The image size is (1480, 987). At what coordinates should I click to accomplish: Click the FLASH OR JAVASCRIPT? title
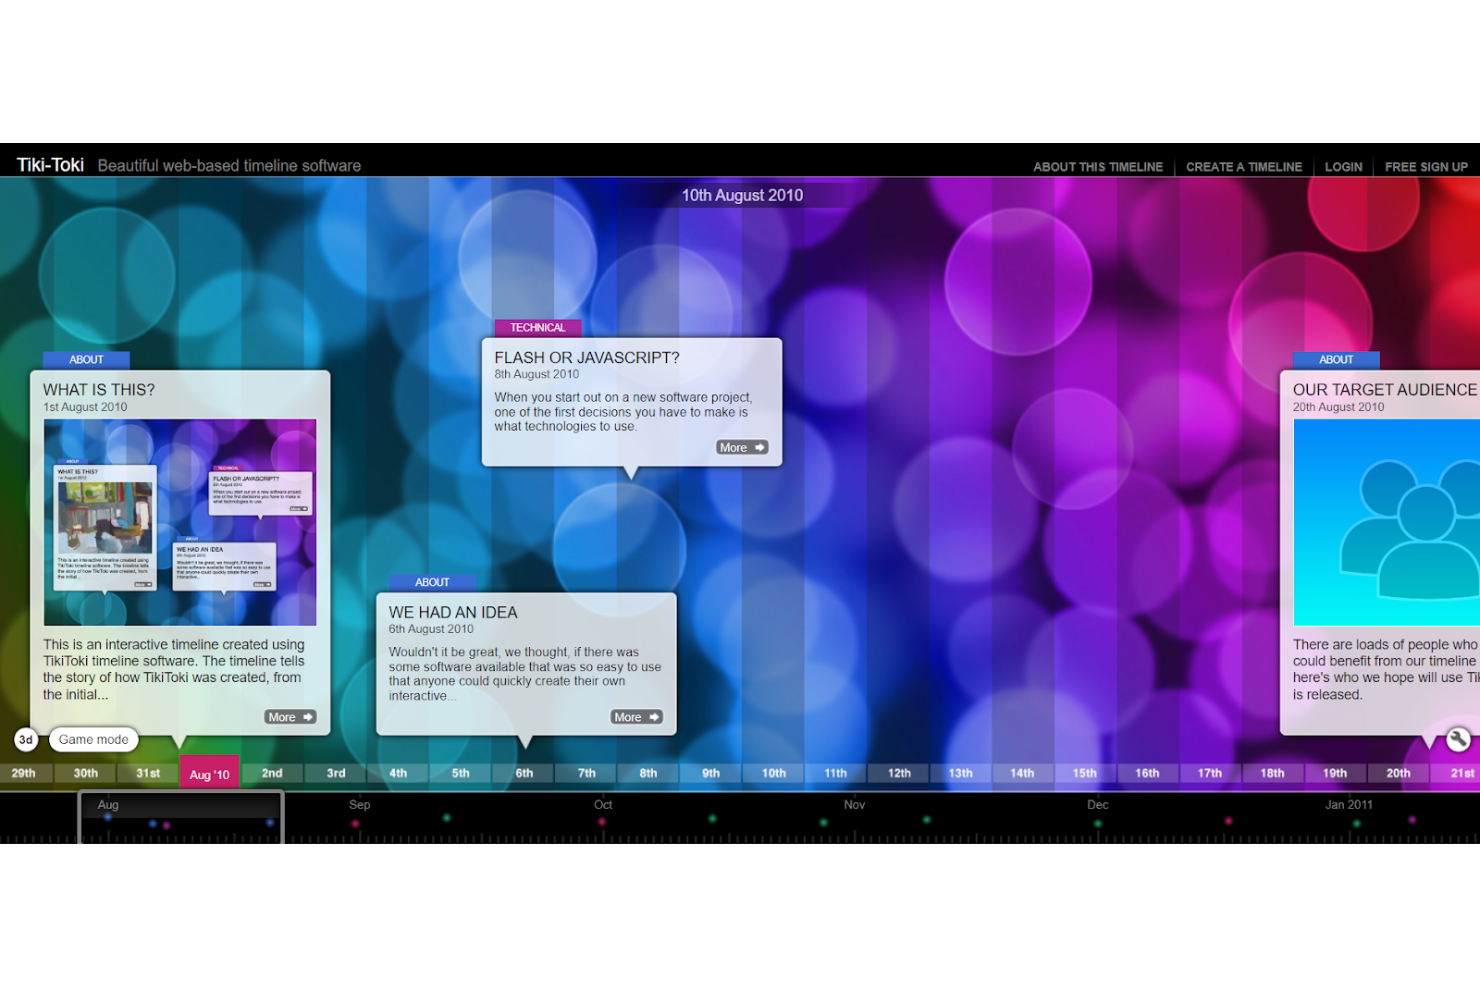coord(587,358)
